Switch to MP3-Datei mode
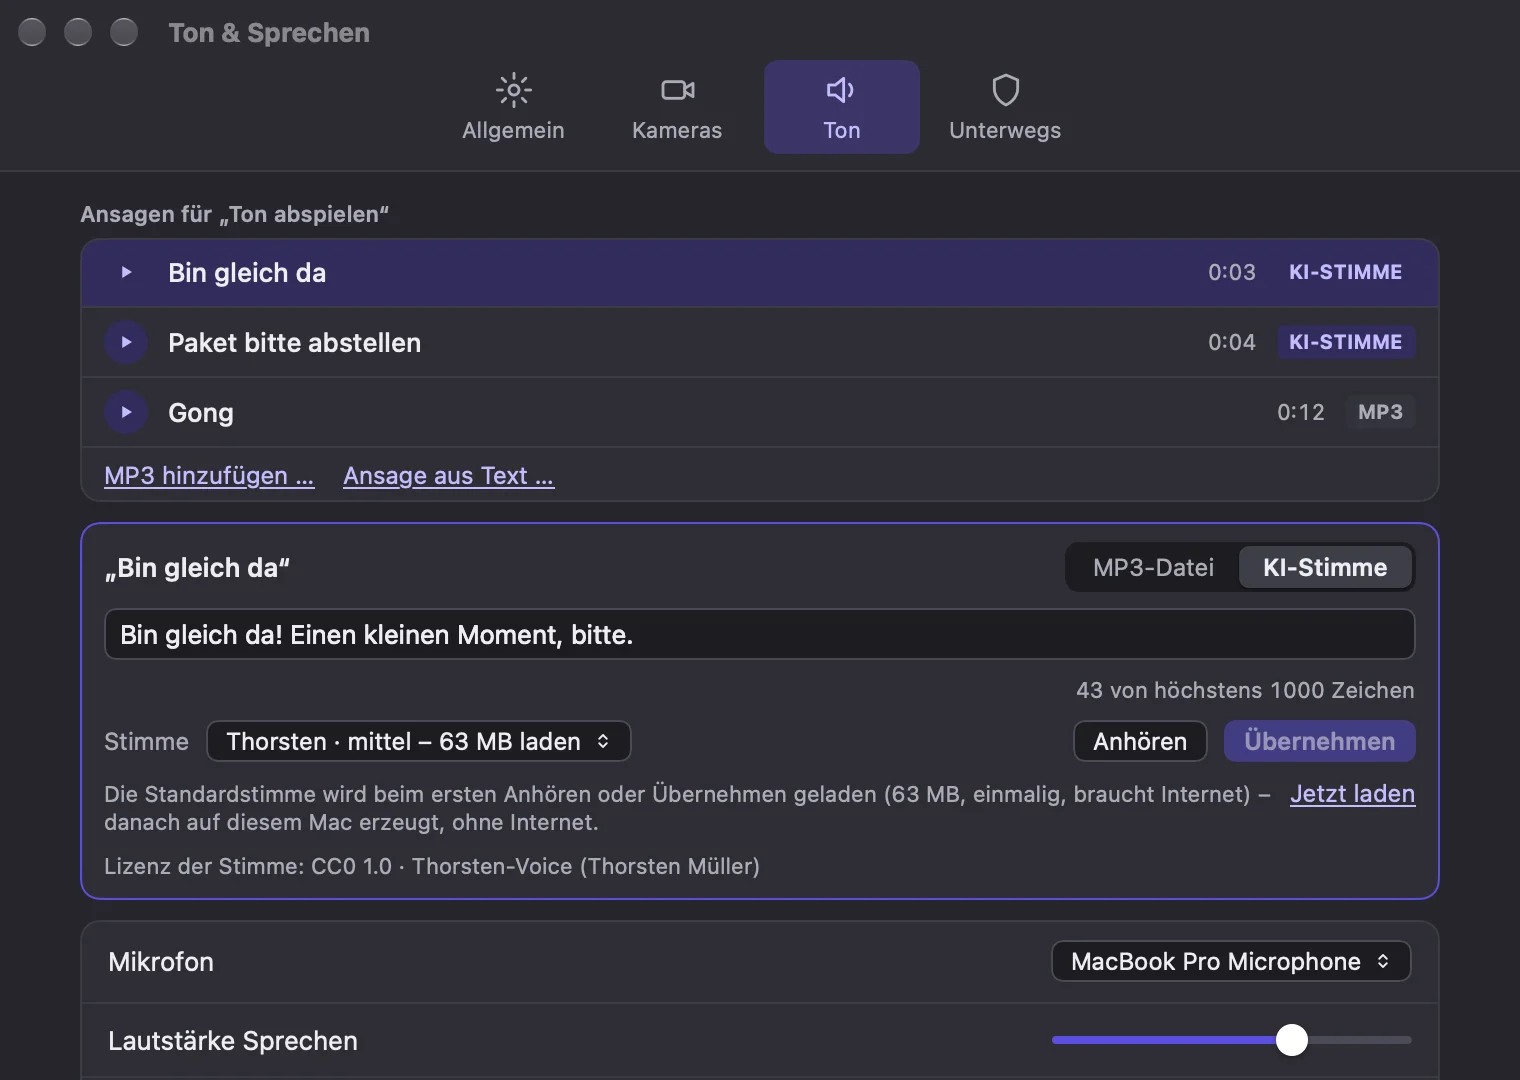 pyautogui.click(x=1153, y=568)
